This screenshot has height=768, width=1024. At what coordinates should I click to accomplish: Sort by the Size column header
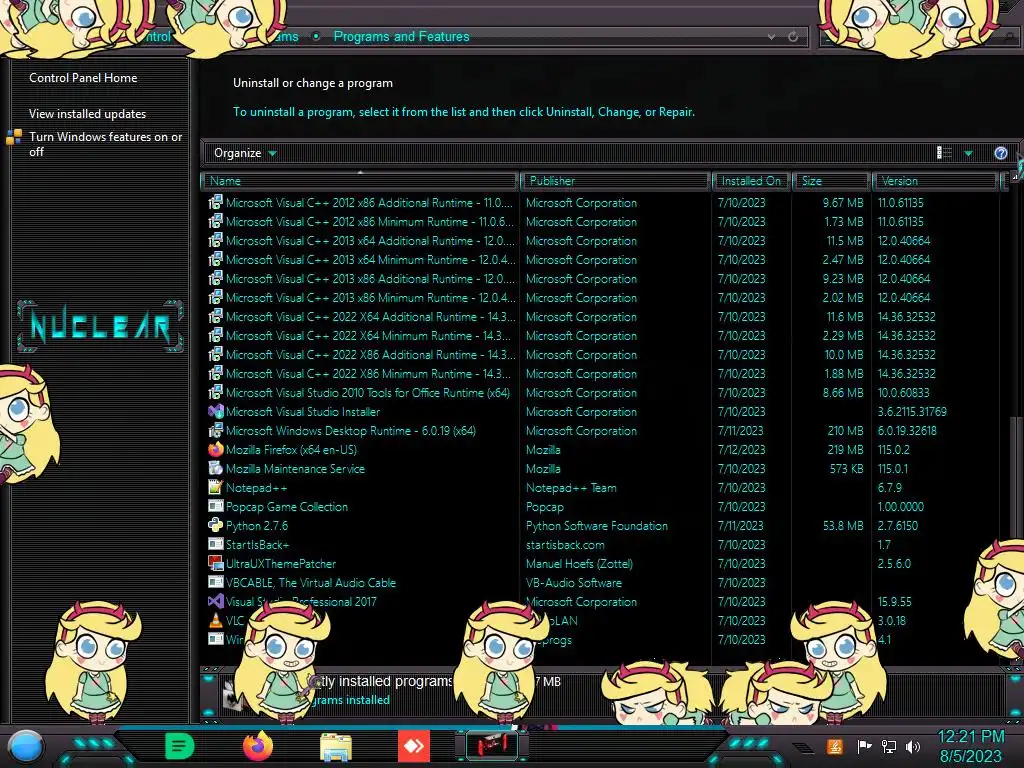coord(831,181)
